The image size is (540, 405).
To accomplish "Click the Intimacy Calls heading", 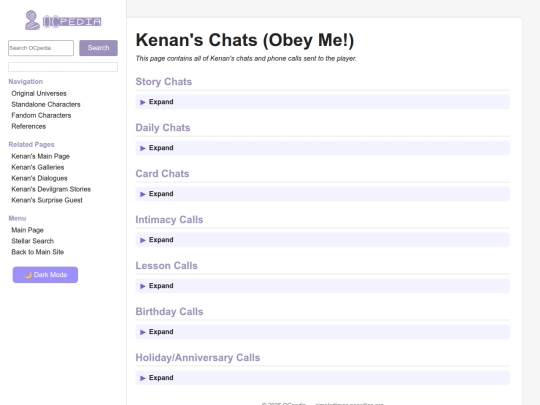I will tap(169, 220).
